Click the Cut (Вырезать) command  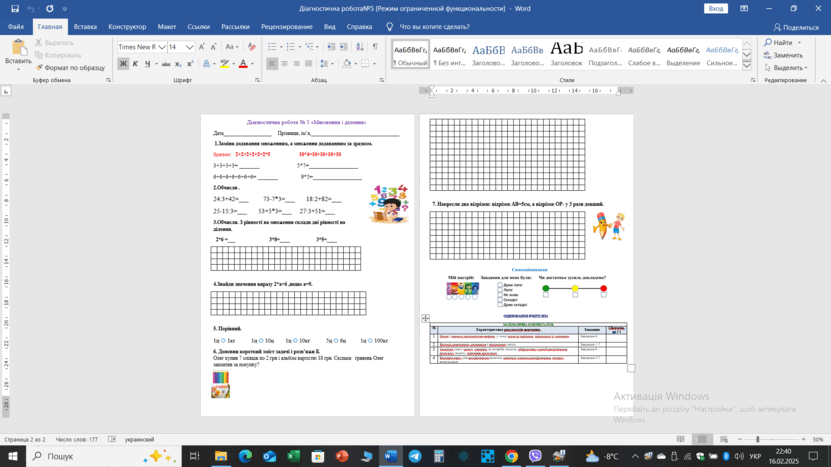[x=55, y=42]
